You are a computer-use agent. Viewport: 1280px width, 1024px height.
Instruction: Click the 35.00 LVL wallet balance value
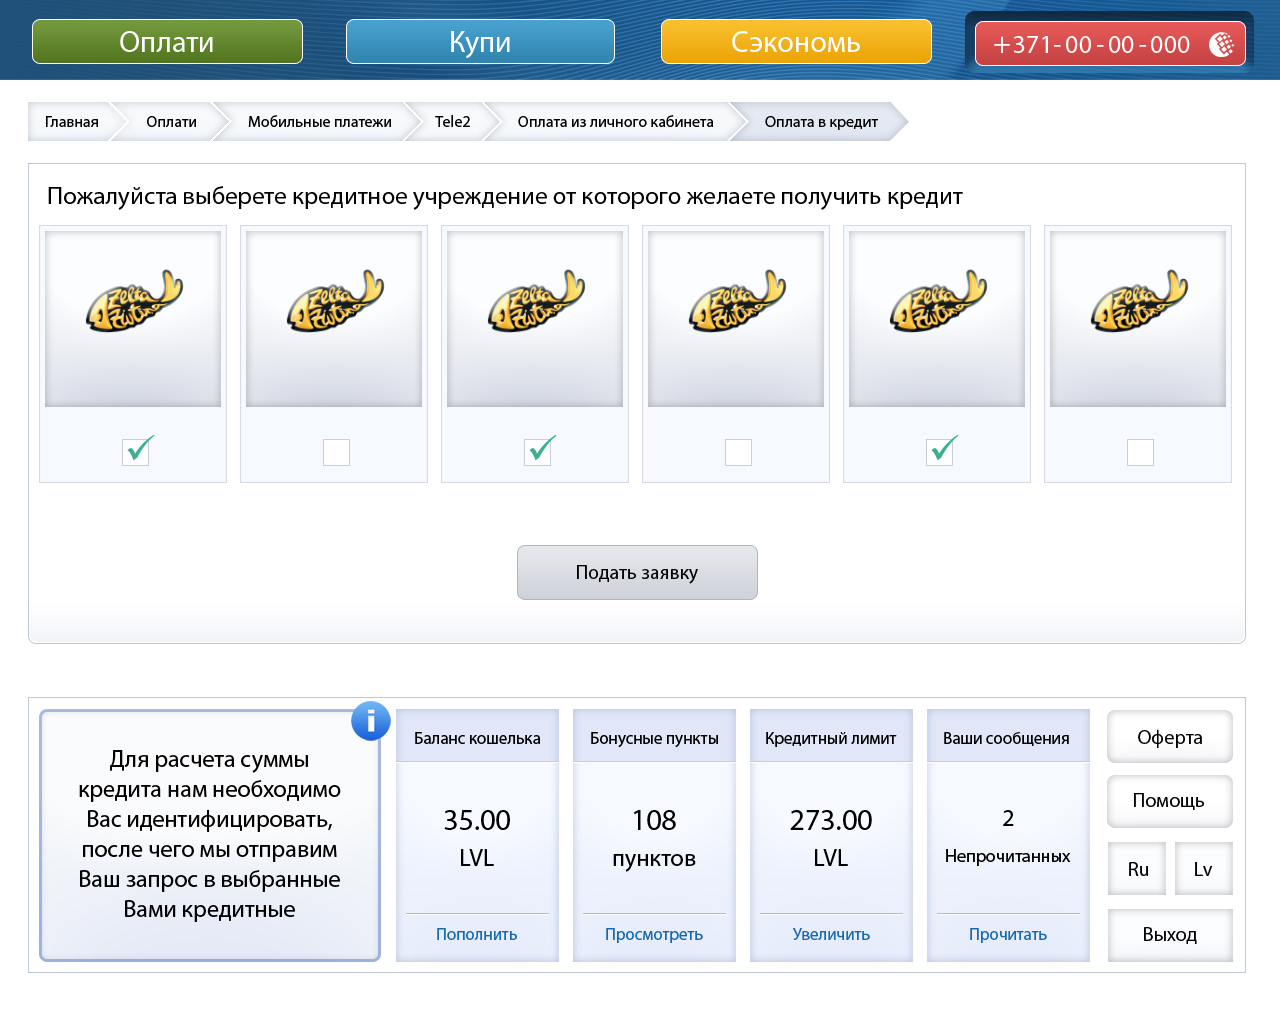(x=477, y=838)
